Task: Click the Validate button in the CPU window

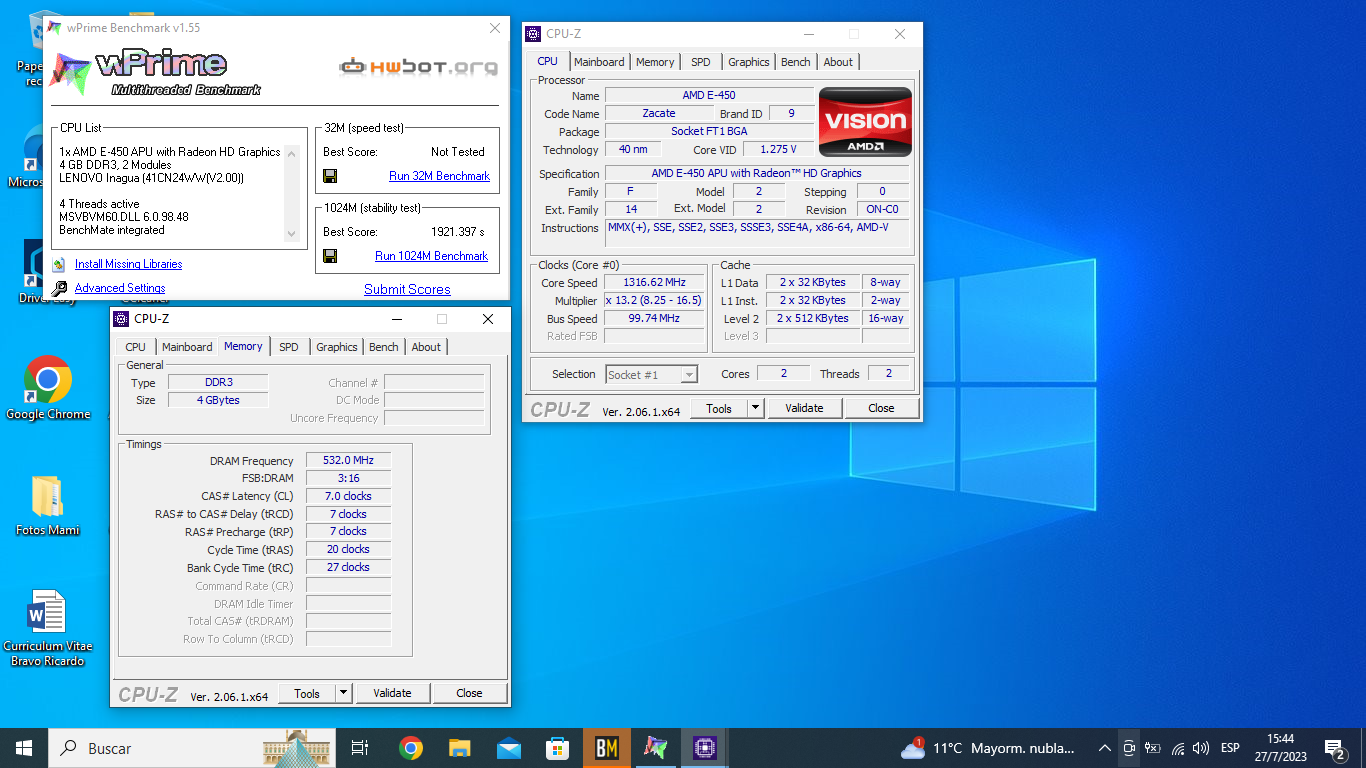Action: tap(804, 408)
